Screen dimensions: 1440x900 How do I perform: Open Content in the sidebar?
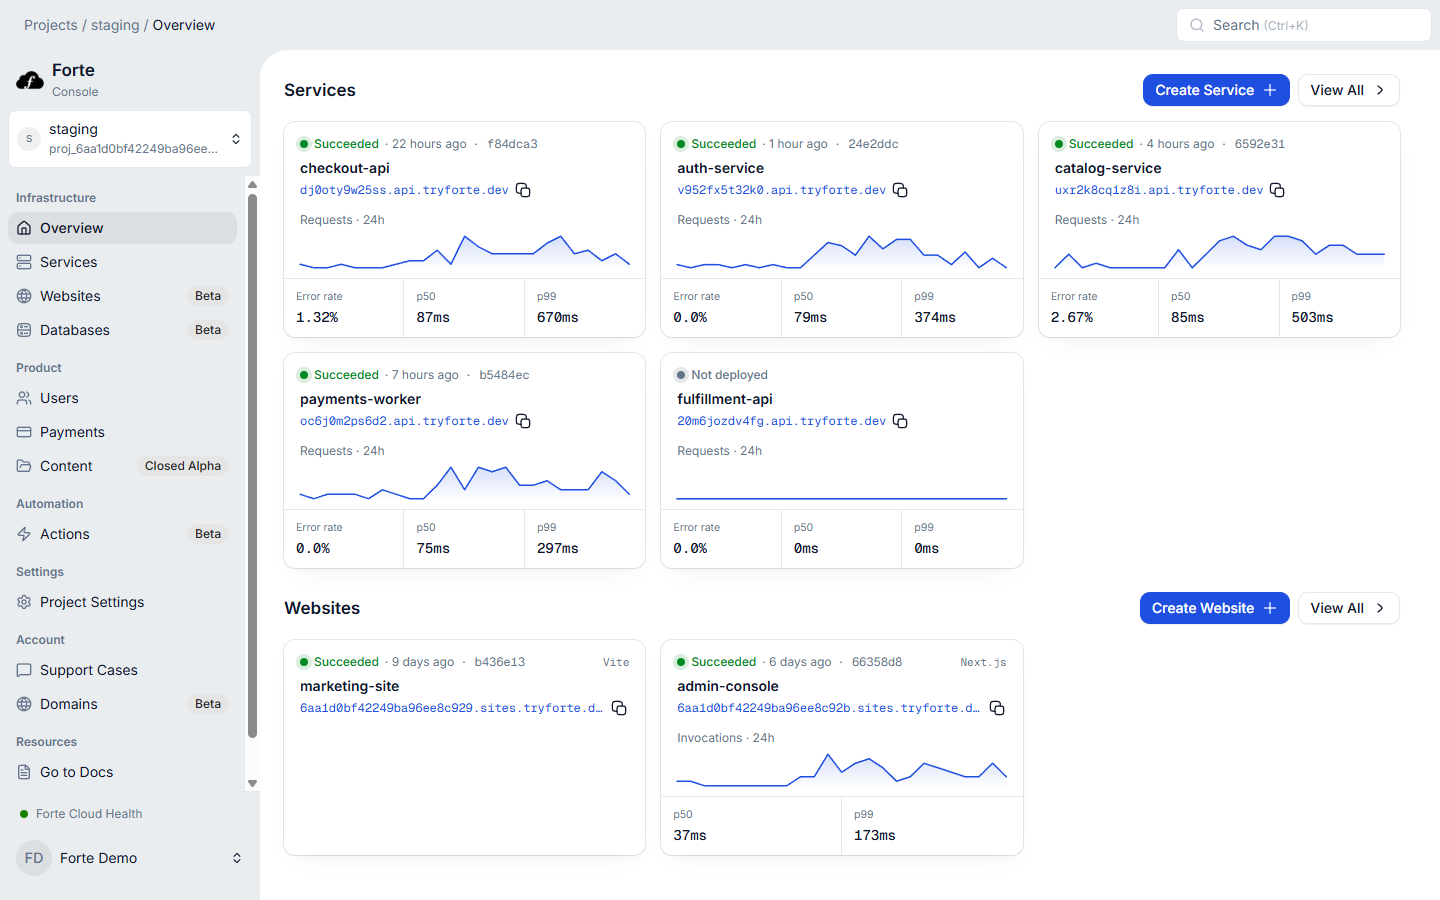pos(122,466)
